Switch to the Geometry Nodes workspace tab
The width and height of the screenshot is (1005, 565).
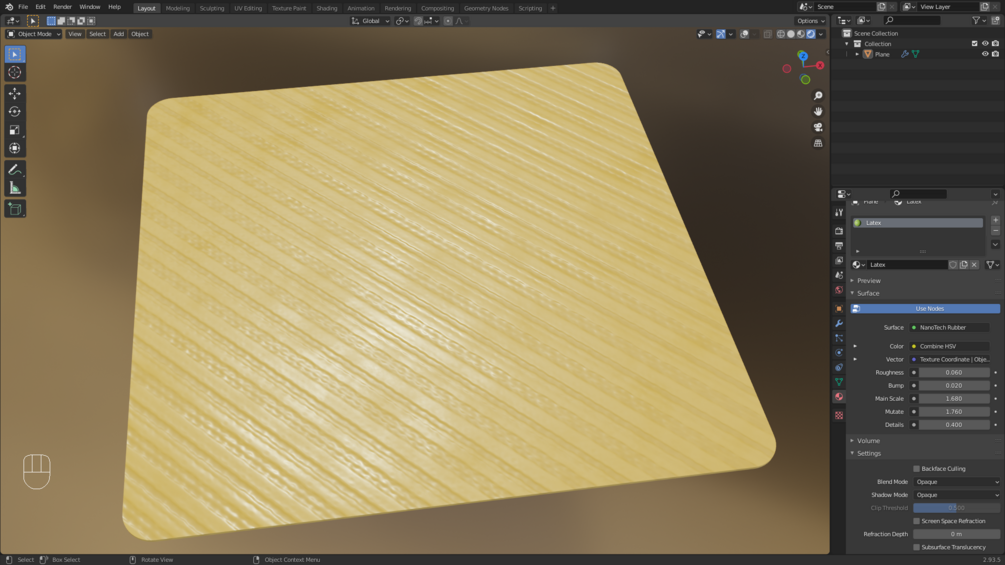tap(486, 8)
